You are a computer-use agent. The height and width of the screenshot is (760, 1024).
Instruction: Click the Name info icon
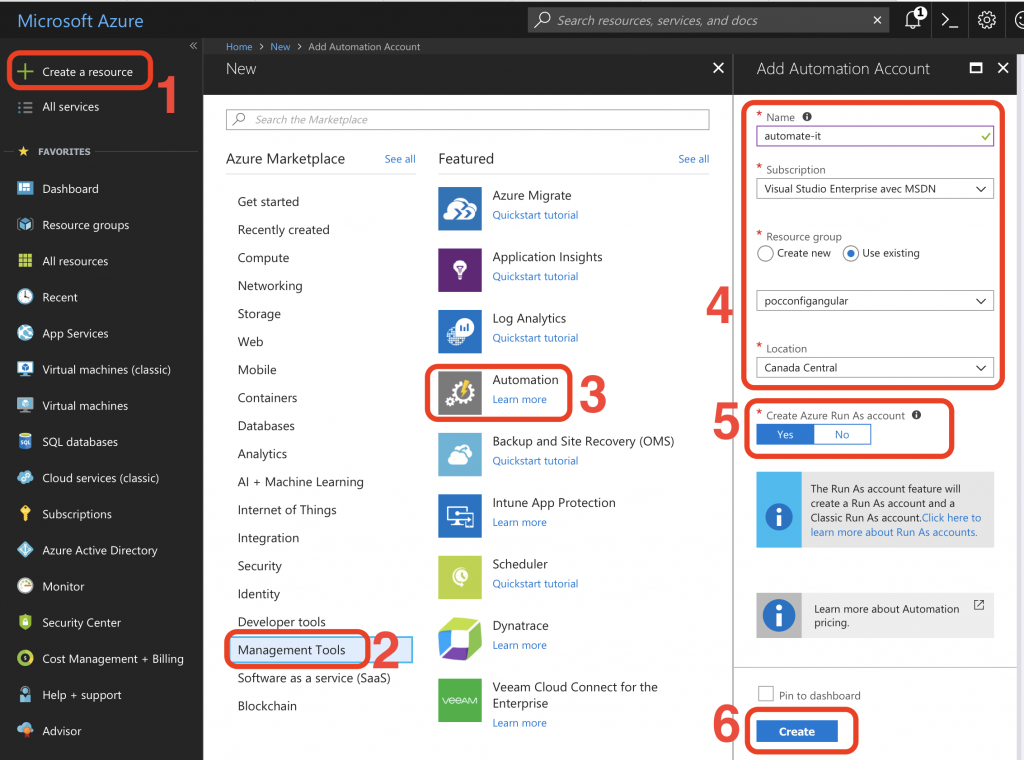[x=807, y=117]
